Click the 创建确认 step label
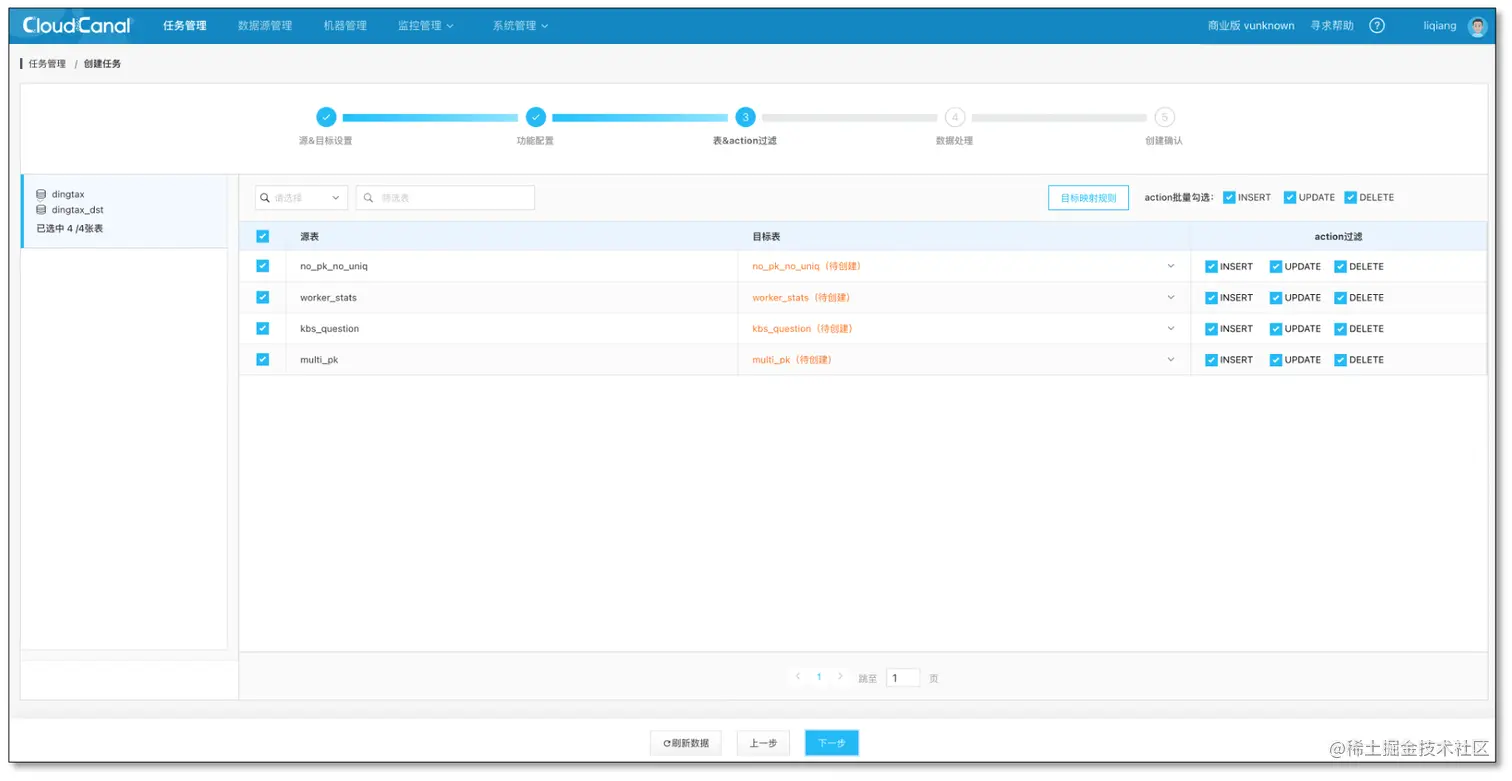Image resolution: width=1512 pixels, height=781 pixels. coord(1164,141)
